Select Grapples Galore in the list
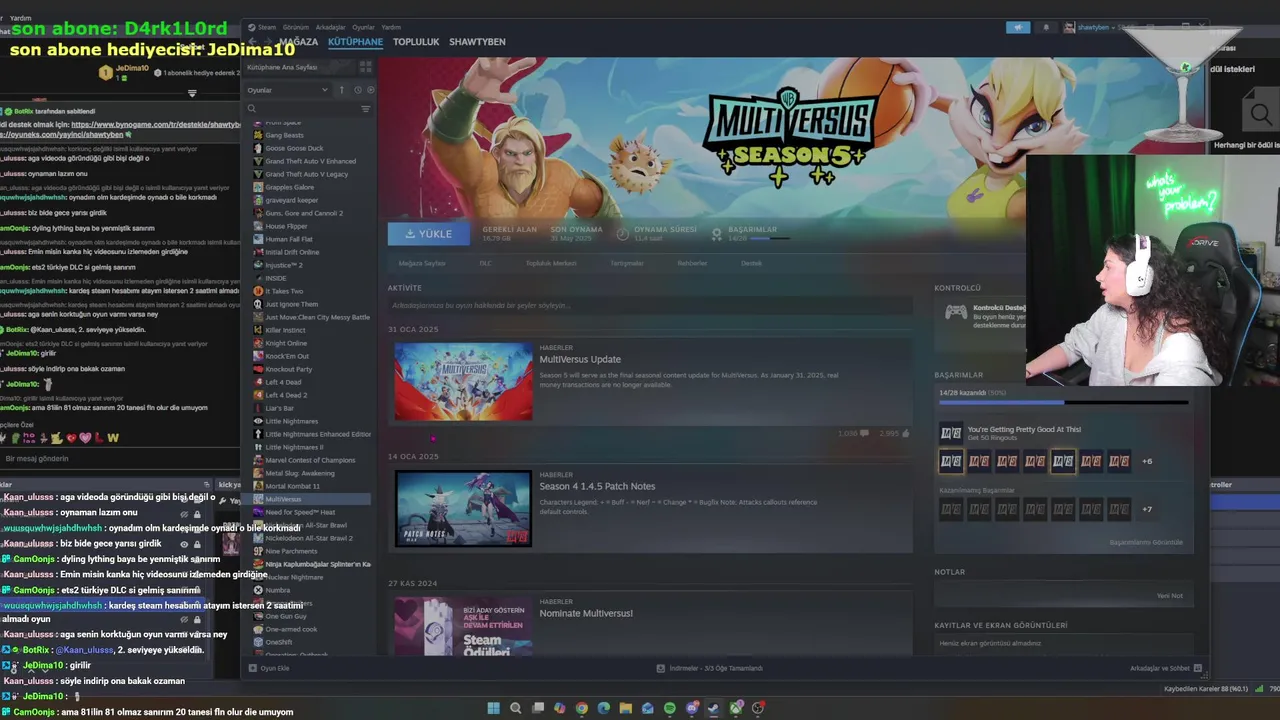This screenshot has width=1280, height=720. pos(289,187)
